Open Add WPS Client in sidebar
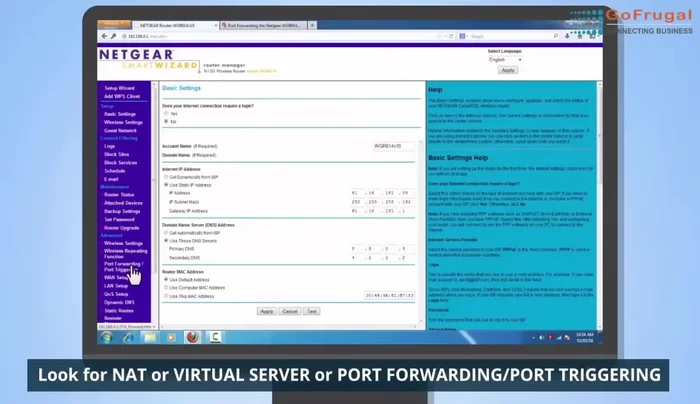This screenshot has width=700, height=404. [122, 96]
